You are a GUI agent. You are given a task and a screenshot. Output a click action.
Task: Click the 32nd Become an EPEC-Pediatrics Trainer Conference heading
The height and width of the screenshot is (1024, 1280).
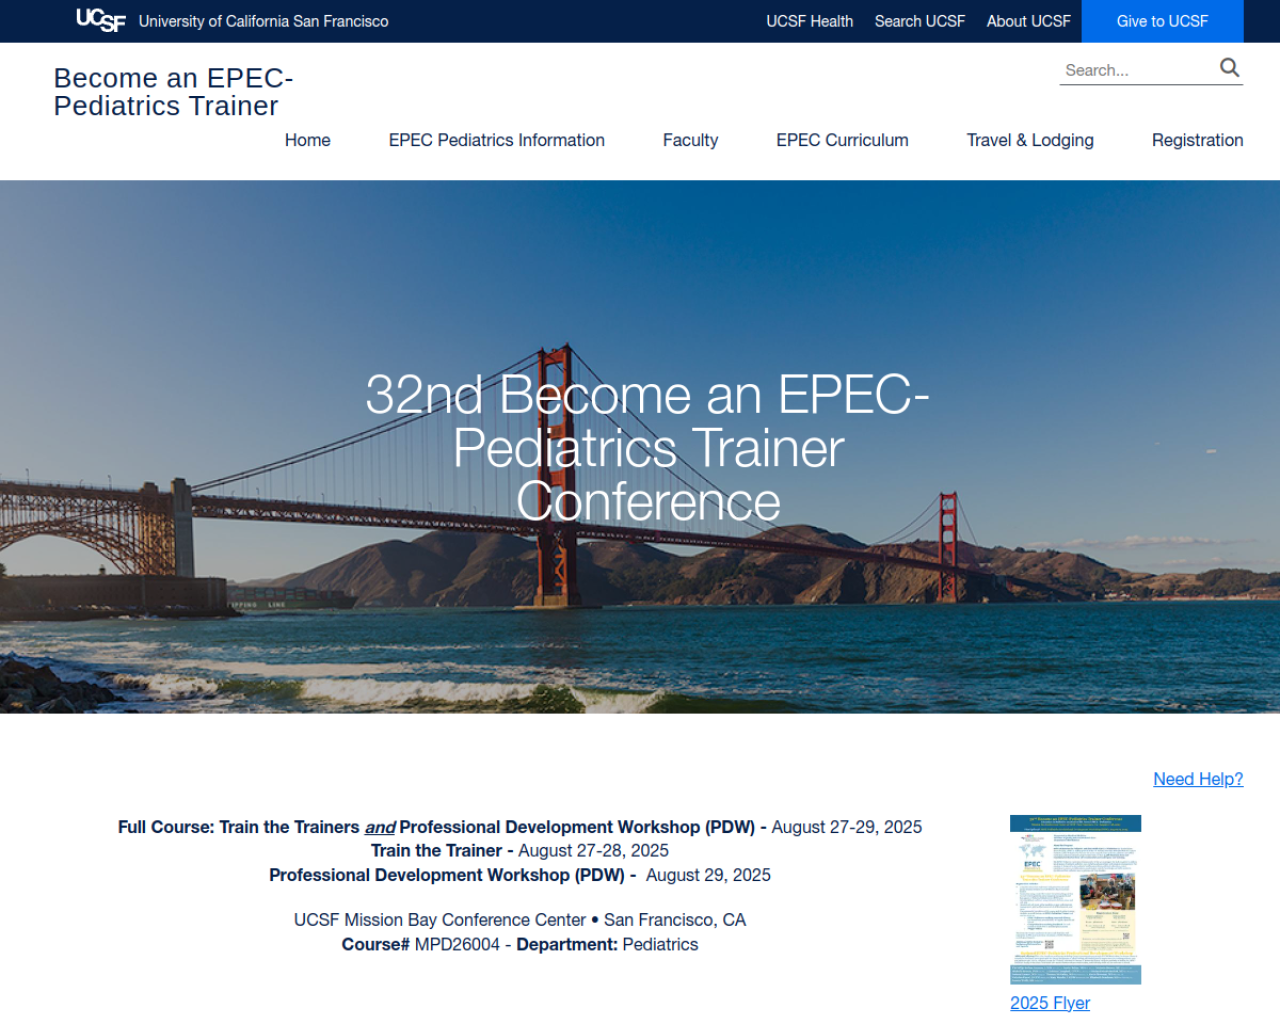pyautogui.click(x=648, y=448)
